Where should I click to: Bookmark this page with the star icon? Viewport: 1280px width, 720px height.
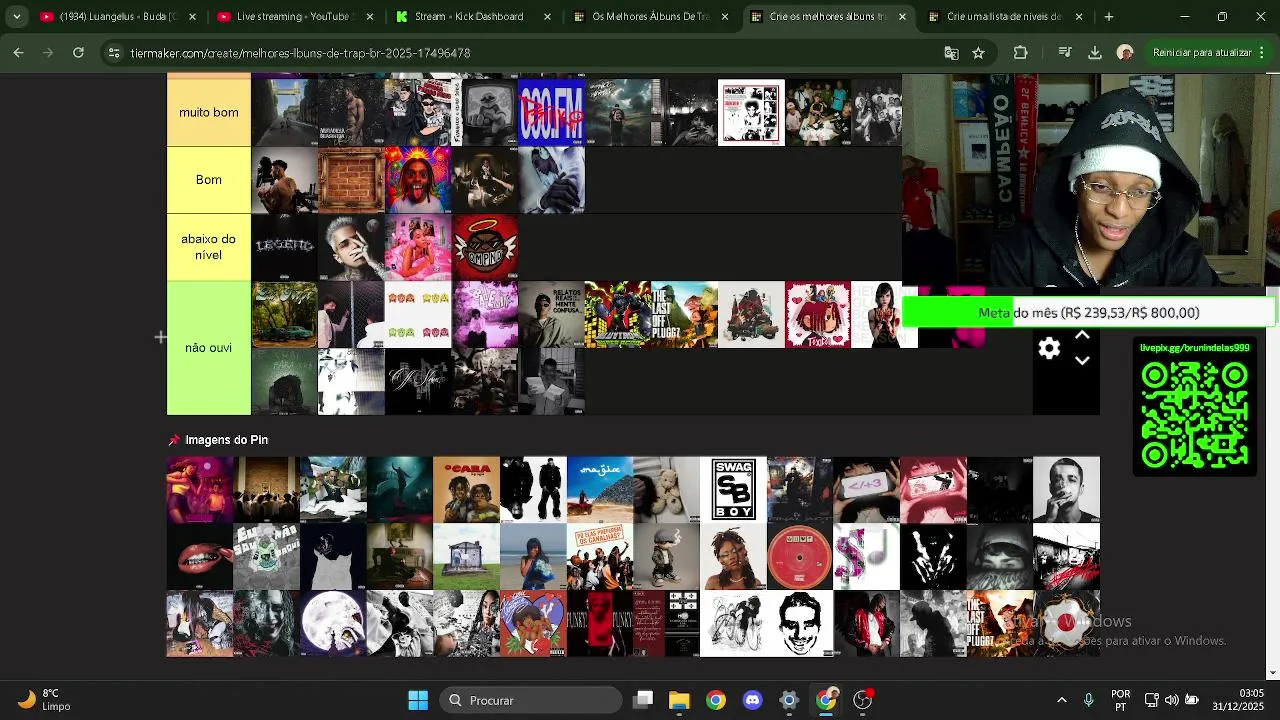pos(978,53)
